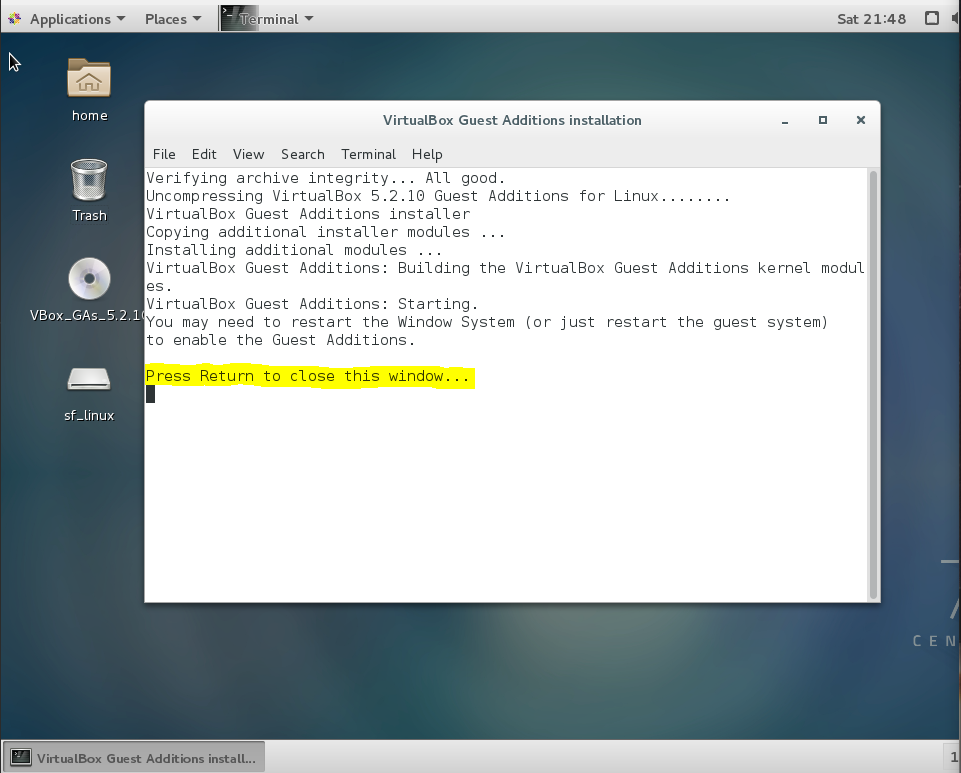Open the Trash desktop icon
Viewport: 961px width, 773px height.
click(89, 180)
